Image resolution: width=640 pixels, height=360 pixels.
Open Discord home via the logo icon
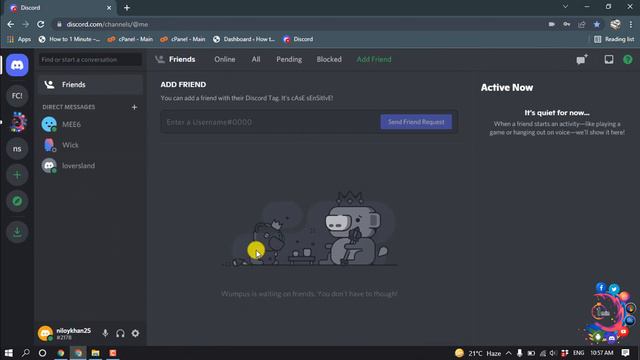click(17, 65)
